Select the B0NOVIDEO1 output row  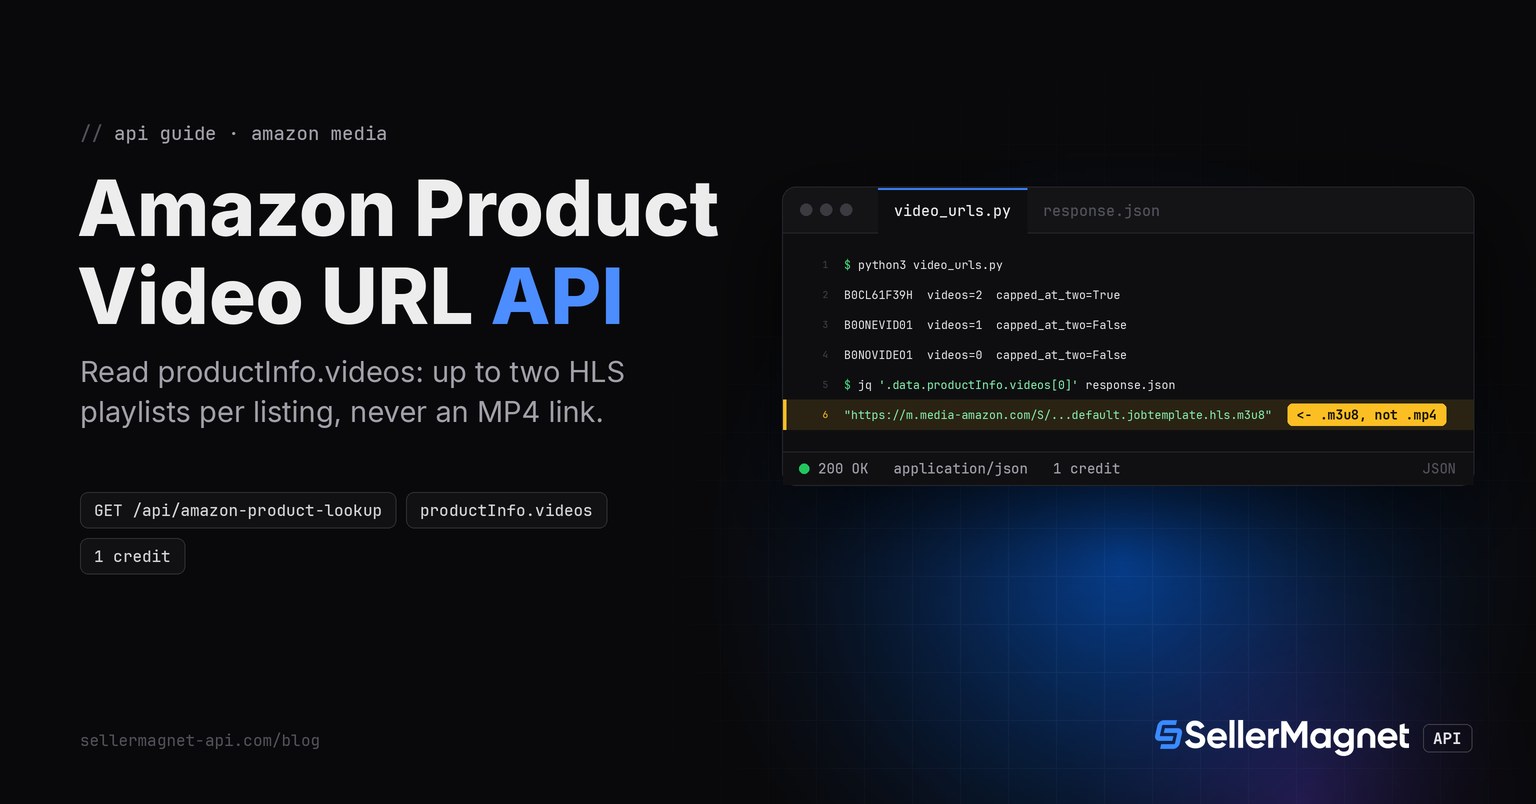[x=985, y=355]
